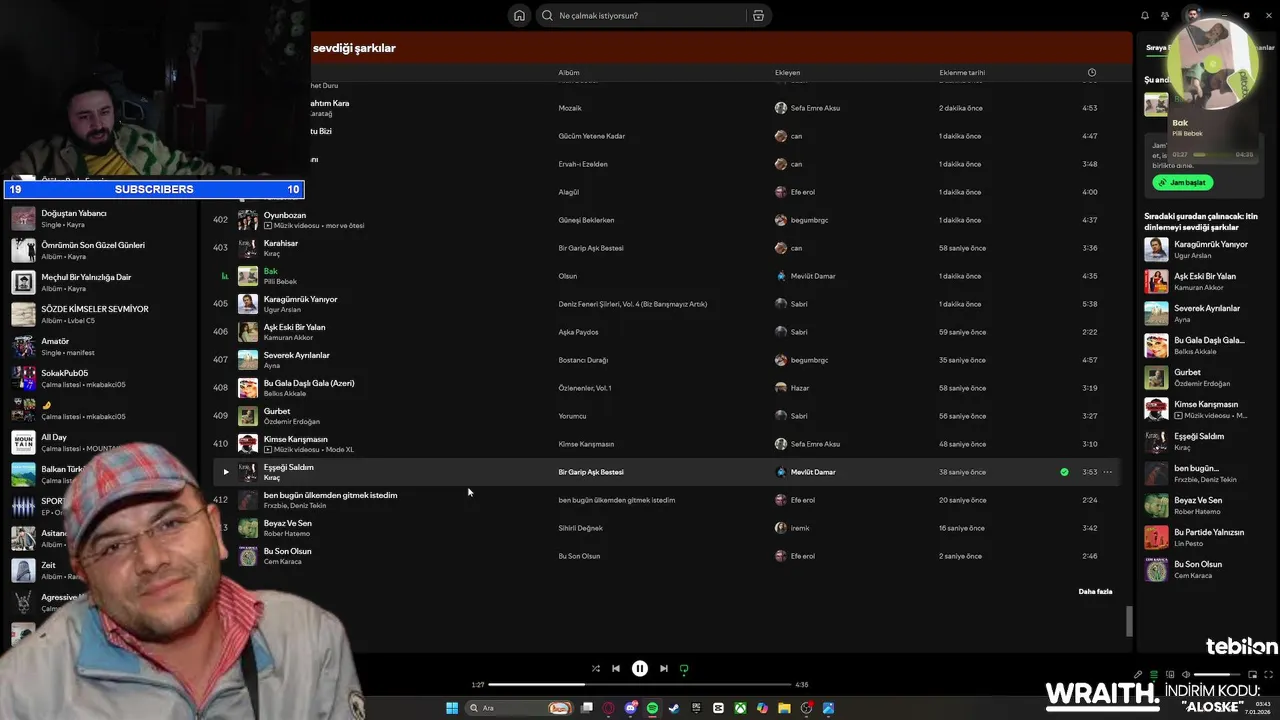Screen dimensions: 1280x720
Task: Open Amatör single in library
Action: 100,346
